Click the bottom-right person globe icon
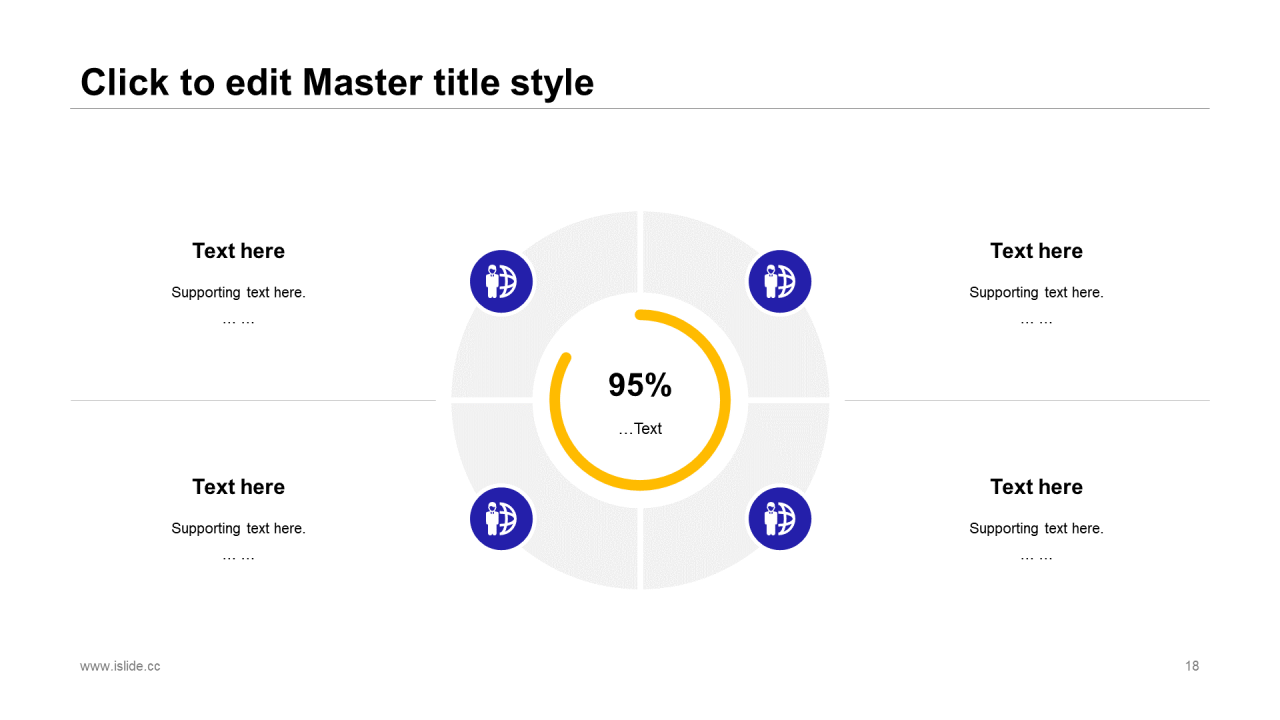Screen dimensions: 1280x720 [779, 518]
